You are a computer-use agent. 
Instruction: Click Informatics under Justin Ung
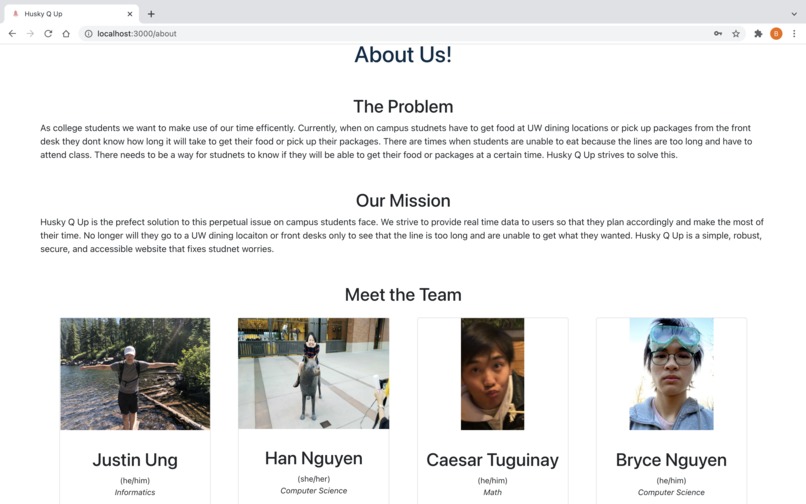tap(135, 492)
